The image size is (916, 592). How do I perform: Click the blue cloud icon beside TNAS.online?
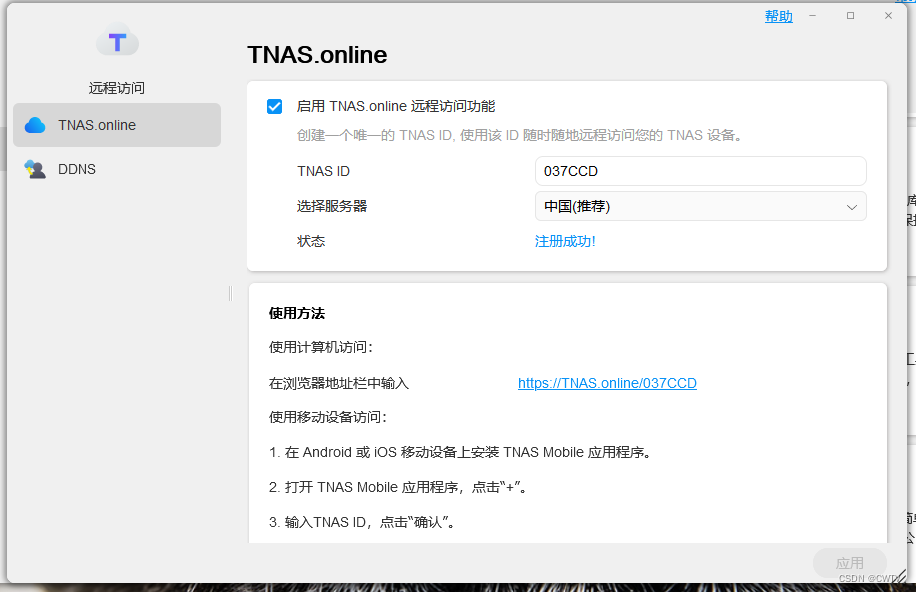tap(35, 125)
